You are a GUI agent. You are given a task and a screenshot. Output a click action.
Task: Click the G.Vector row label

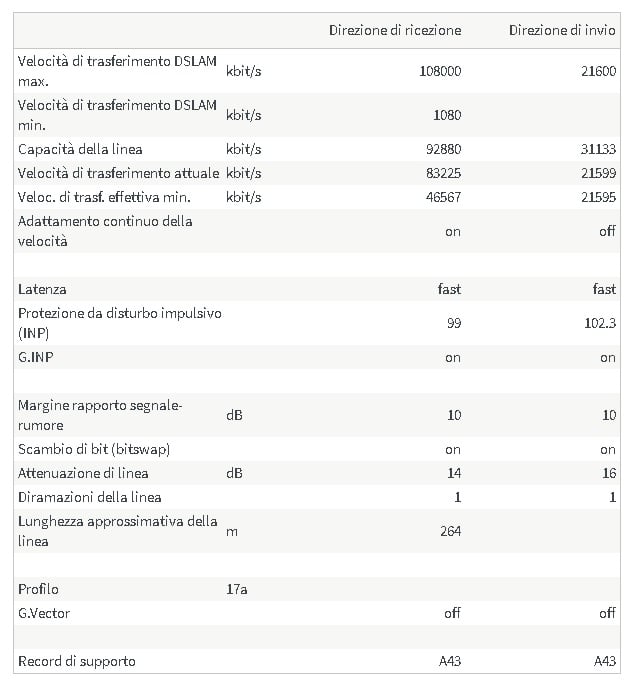[44, 613]
